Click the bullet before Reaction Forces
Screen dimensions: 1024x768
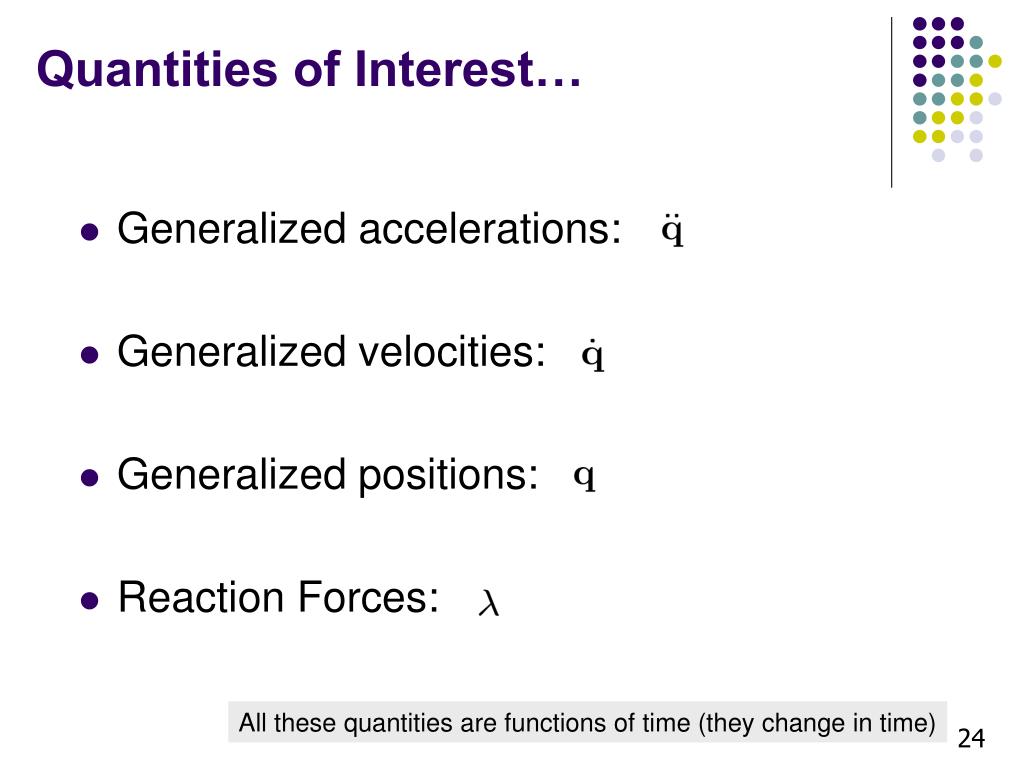coord(89,600)
